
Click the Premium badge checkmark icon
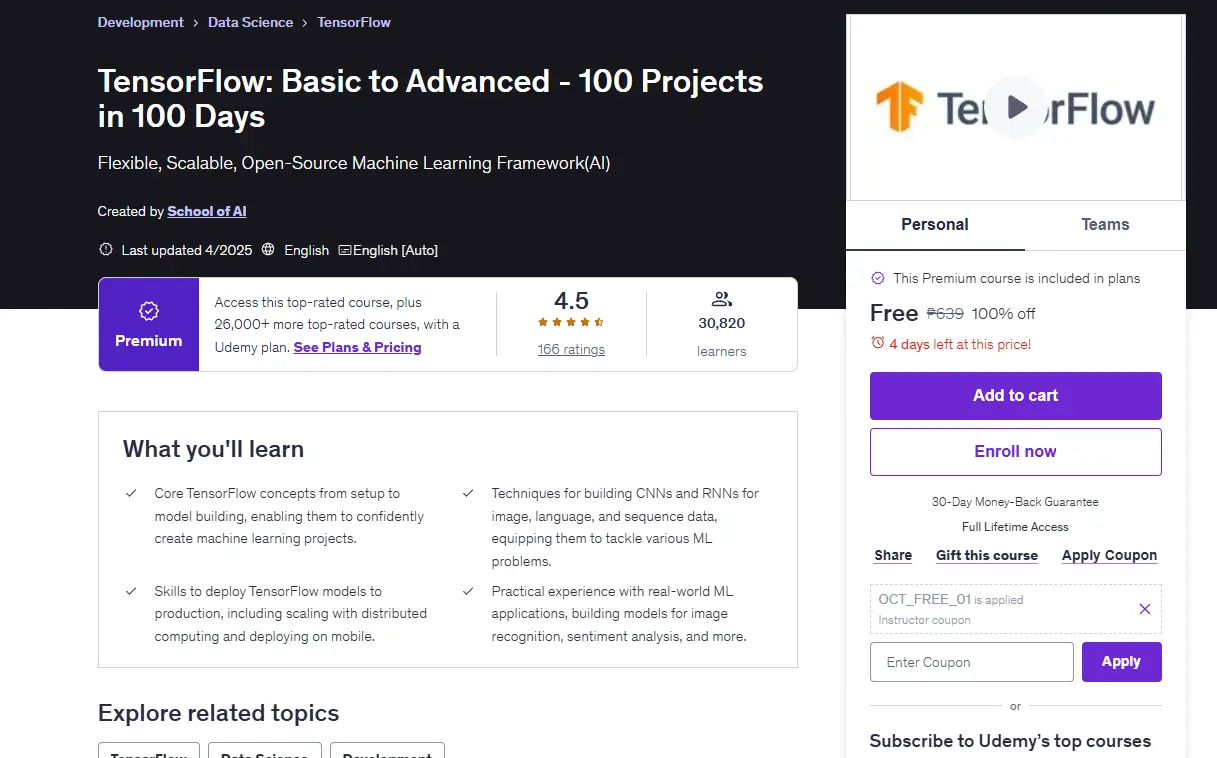click(x=148, y=311)
